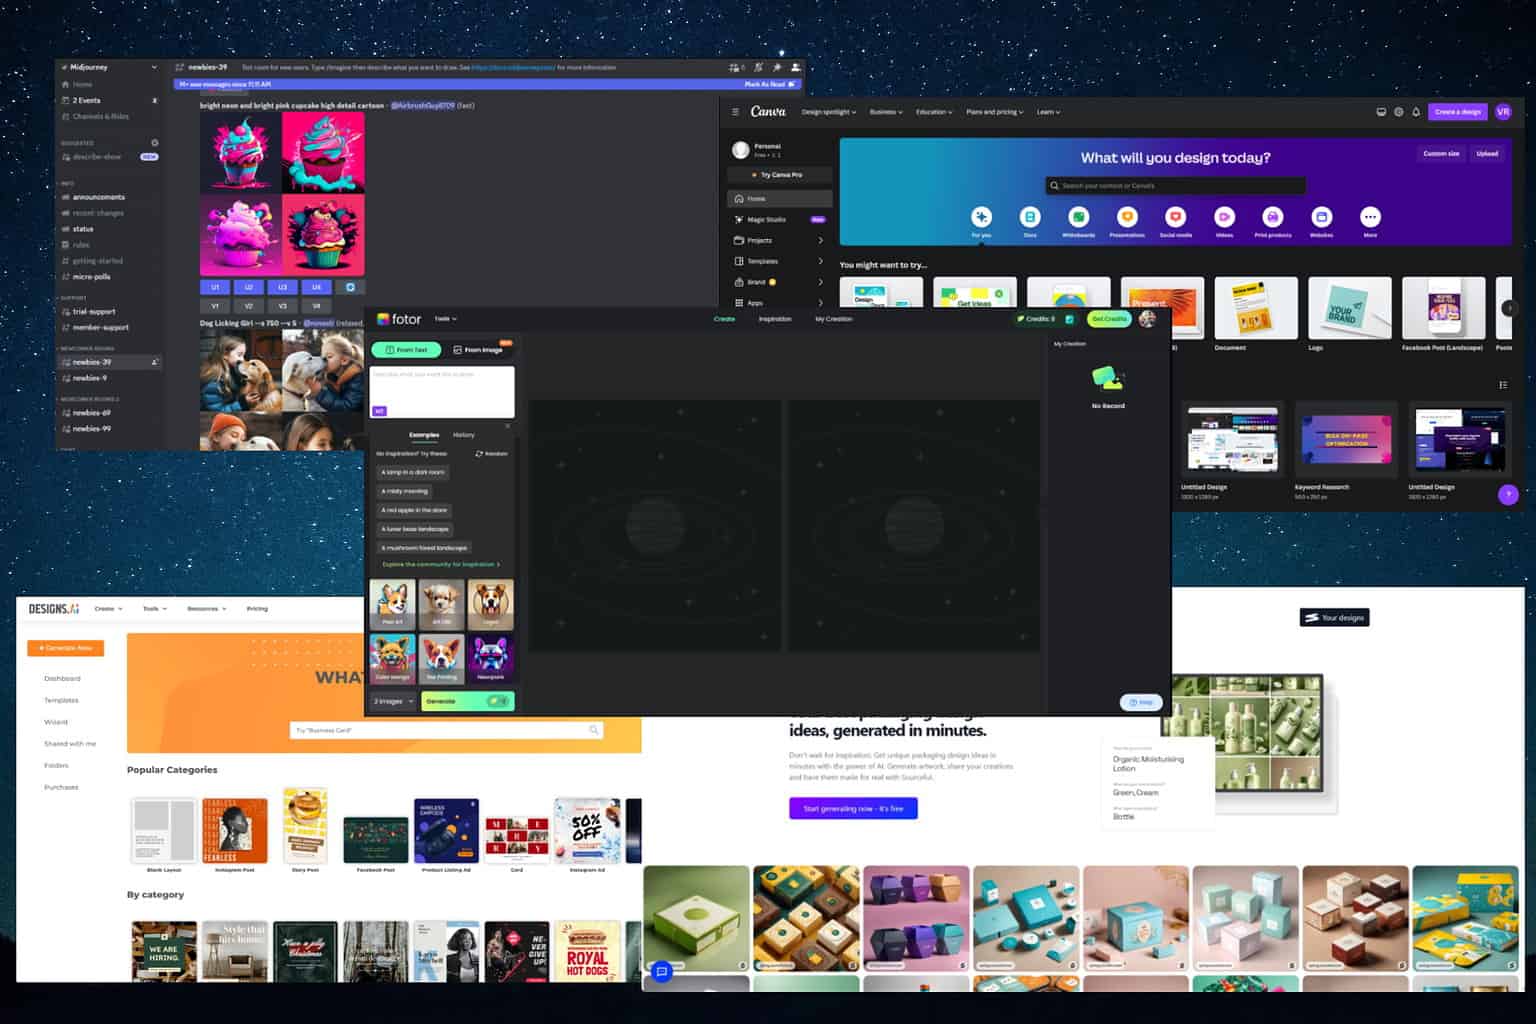Open the 2 images count dropdown in Fotor
The width and height of the screenshot is (1536, 1024).
(x=393, y=701)
